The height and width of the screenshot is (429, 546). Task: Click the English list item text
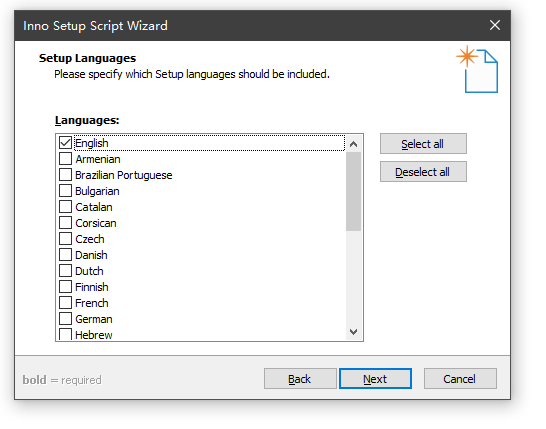point(92,143)
